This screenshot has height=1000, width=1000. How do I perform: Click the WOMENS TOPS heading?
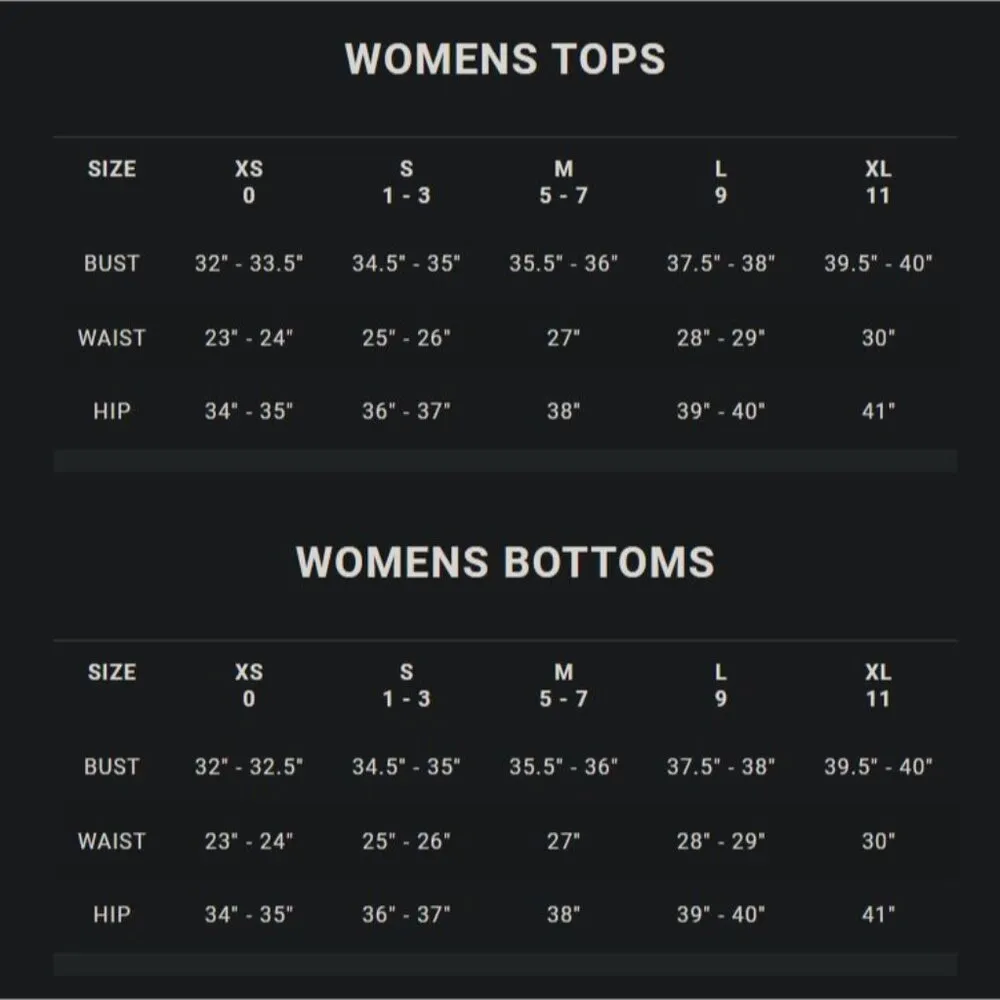tap(505, 59)
